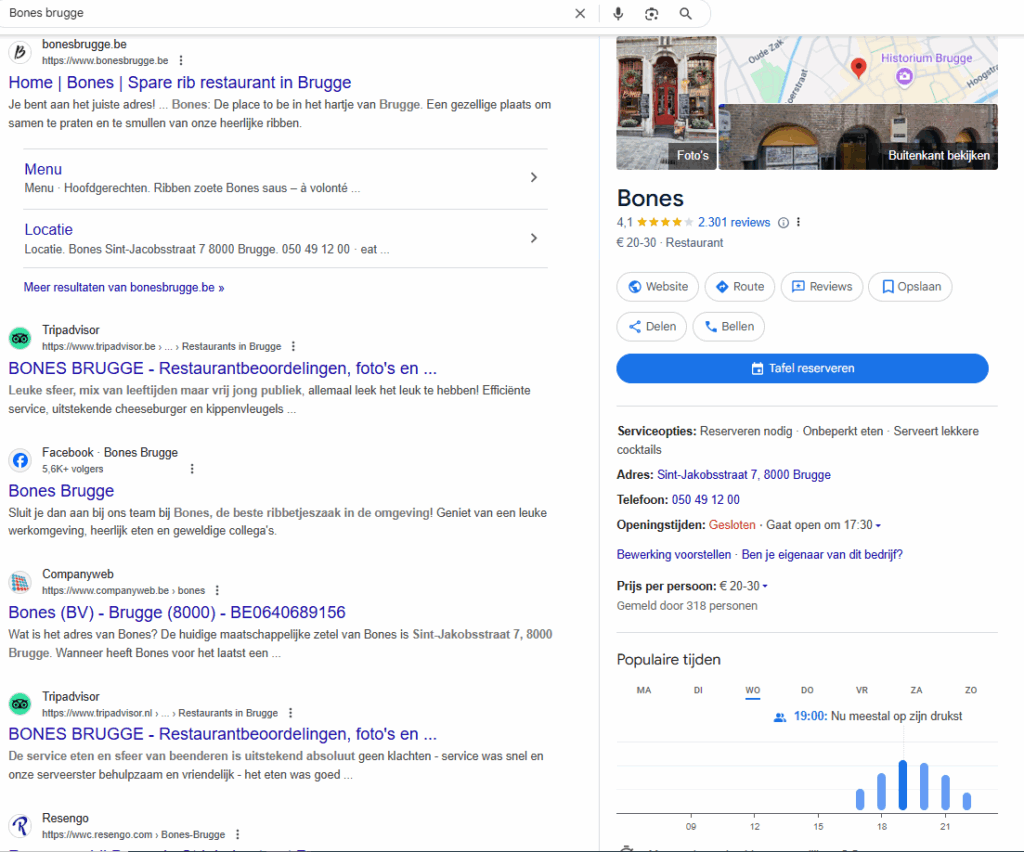Viewport: 1024px width, 852px height.
Task: Open Home | Bones spare rib restaurant link
Action: [180, 83]
